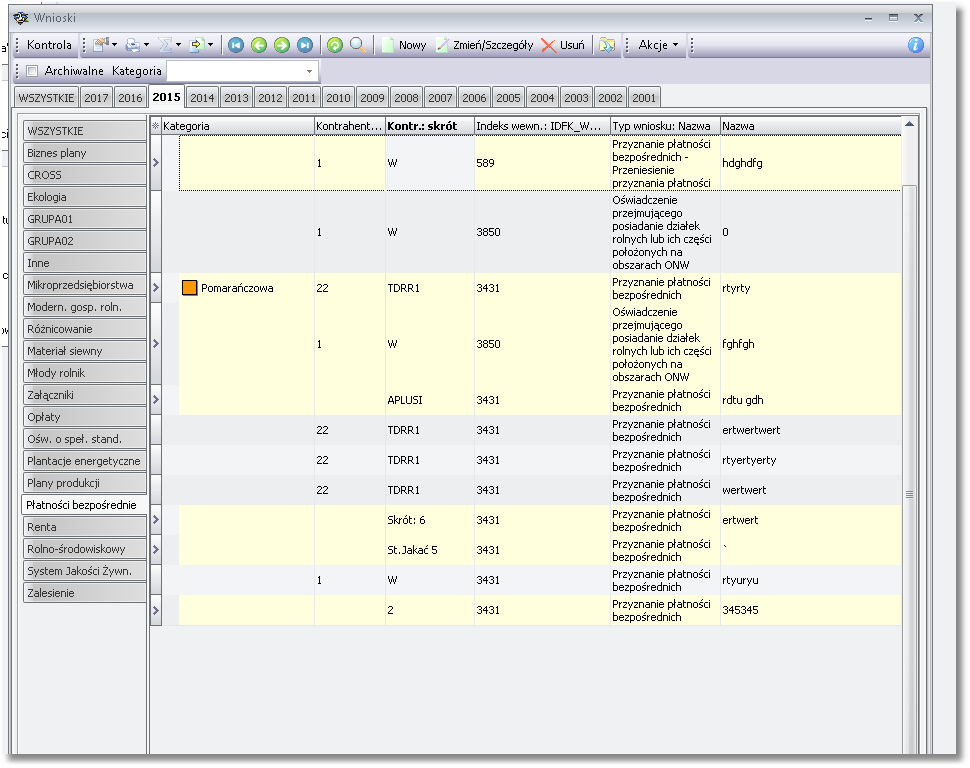Refresh the list with green circular icon

[x=335, y=45]
